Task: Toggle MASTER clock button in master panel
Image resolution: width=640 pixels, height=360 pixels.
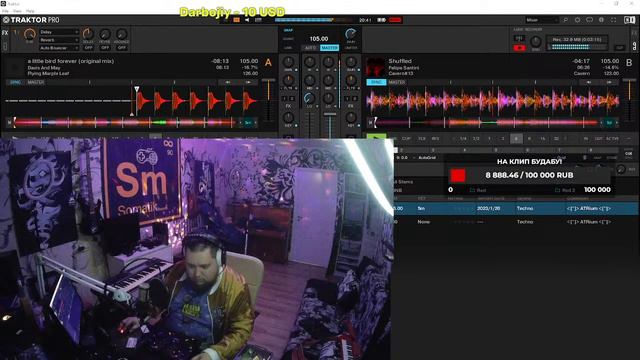Action: pos(329,48)
